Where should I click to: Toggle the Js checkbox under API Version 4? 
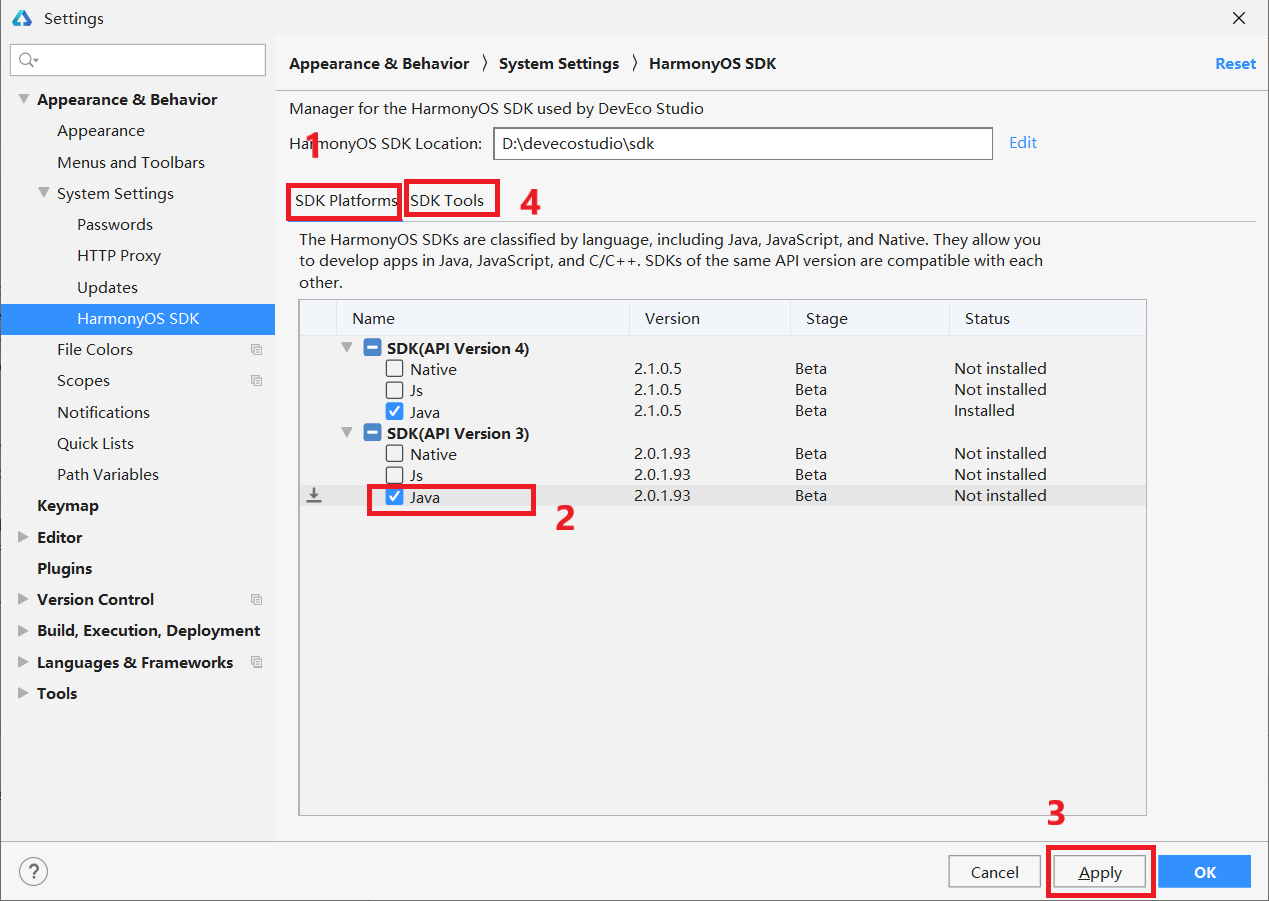395,389
